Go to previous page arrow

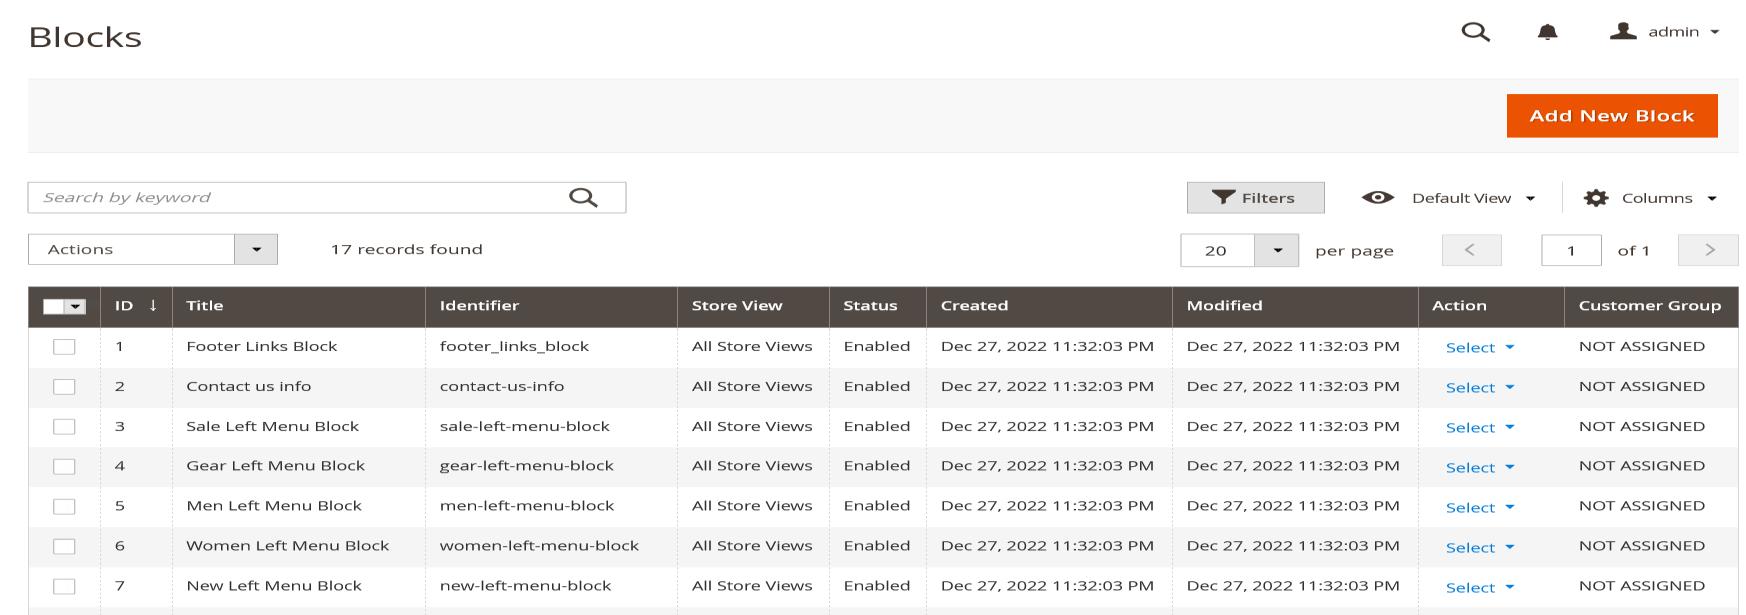[1471, 250]
